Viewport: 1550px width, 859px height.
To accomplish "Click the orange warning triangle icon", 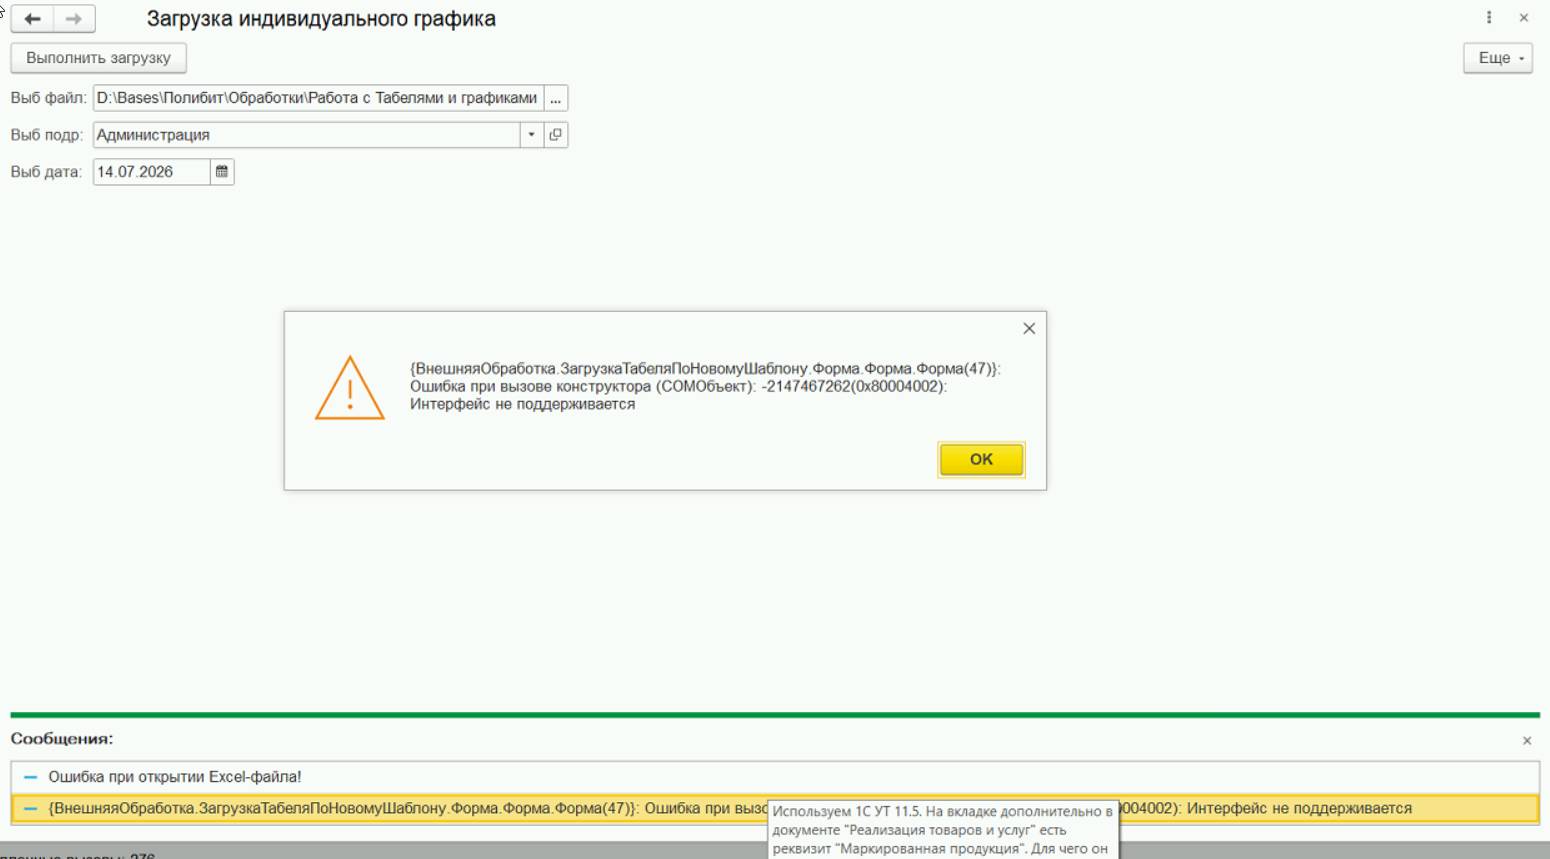I will tap(350, 388).
